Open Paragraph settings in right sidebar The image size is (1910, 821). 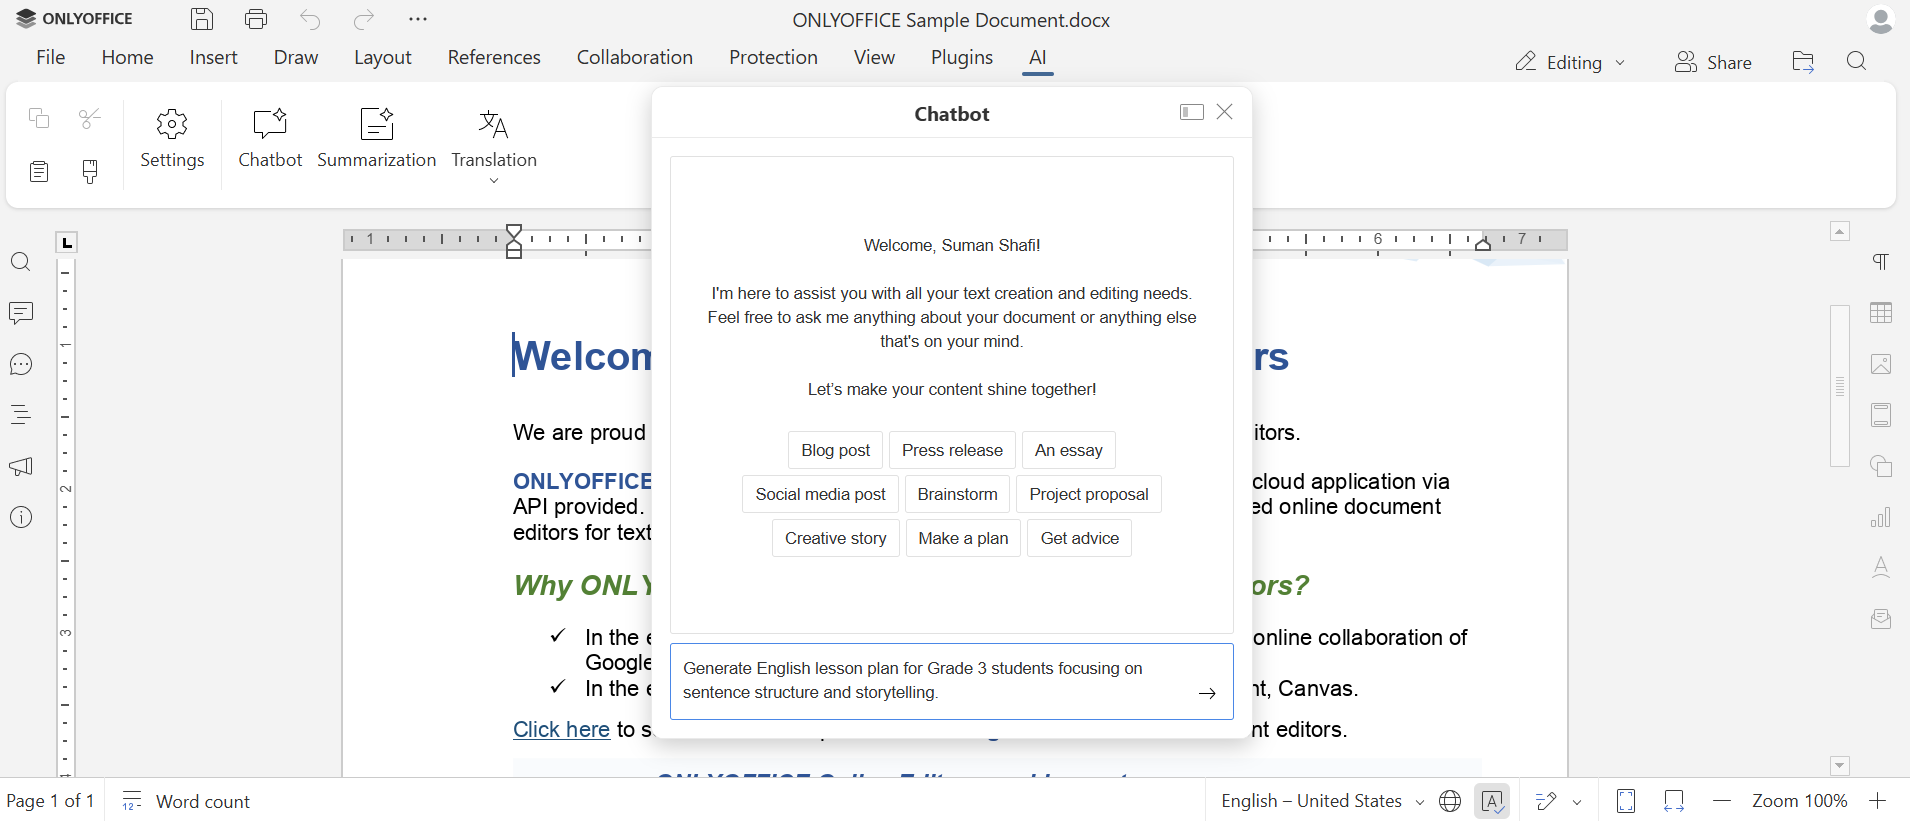click(1881, 262)
